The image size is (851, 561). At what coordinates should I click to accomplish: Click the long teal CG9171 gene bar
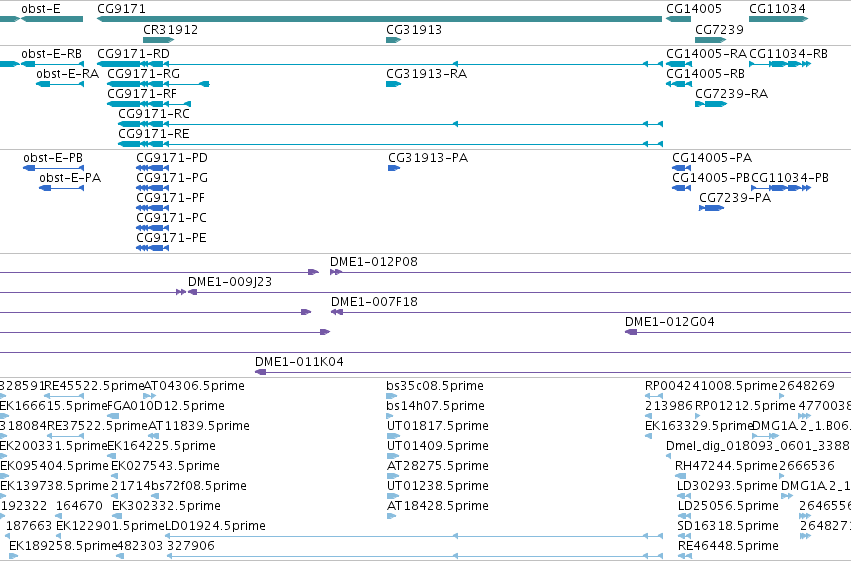379,19
